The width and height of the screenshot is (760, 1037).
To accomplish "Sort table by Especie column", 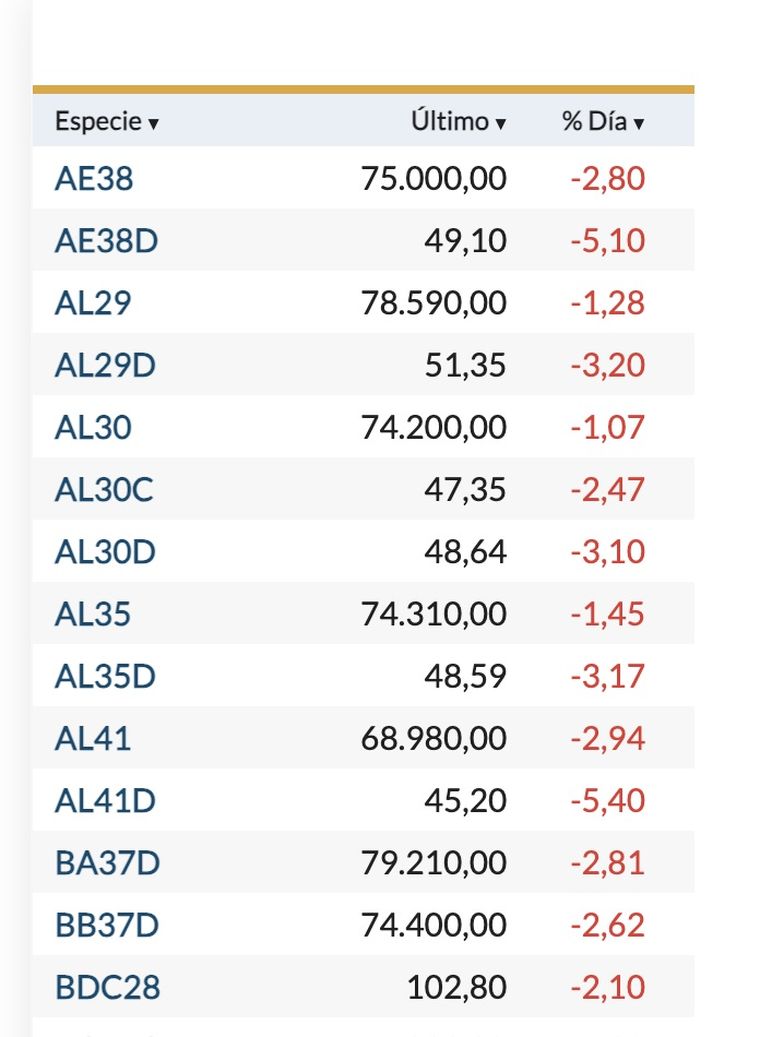I will point(107,122).
